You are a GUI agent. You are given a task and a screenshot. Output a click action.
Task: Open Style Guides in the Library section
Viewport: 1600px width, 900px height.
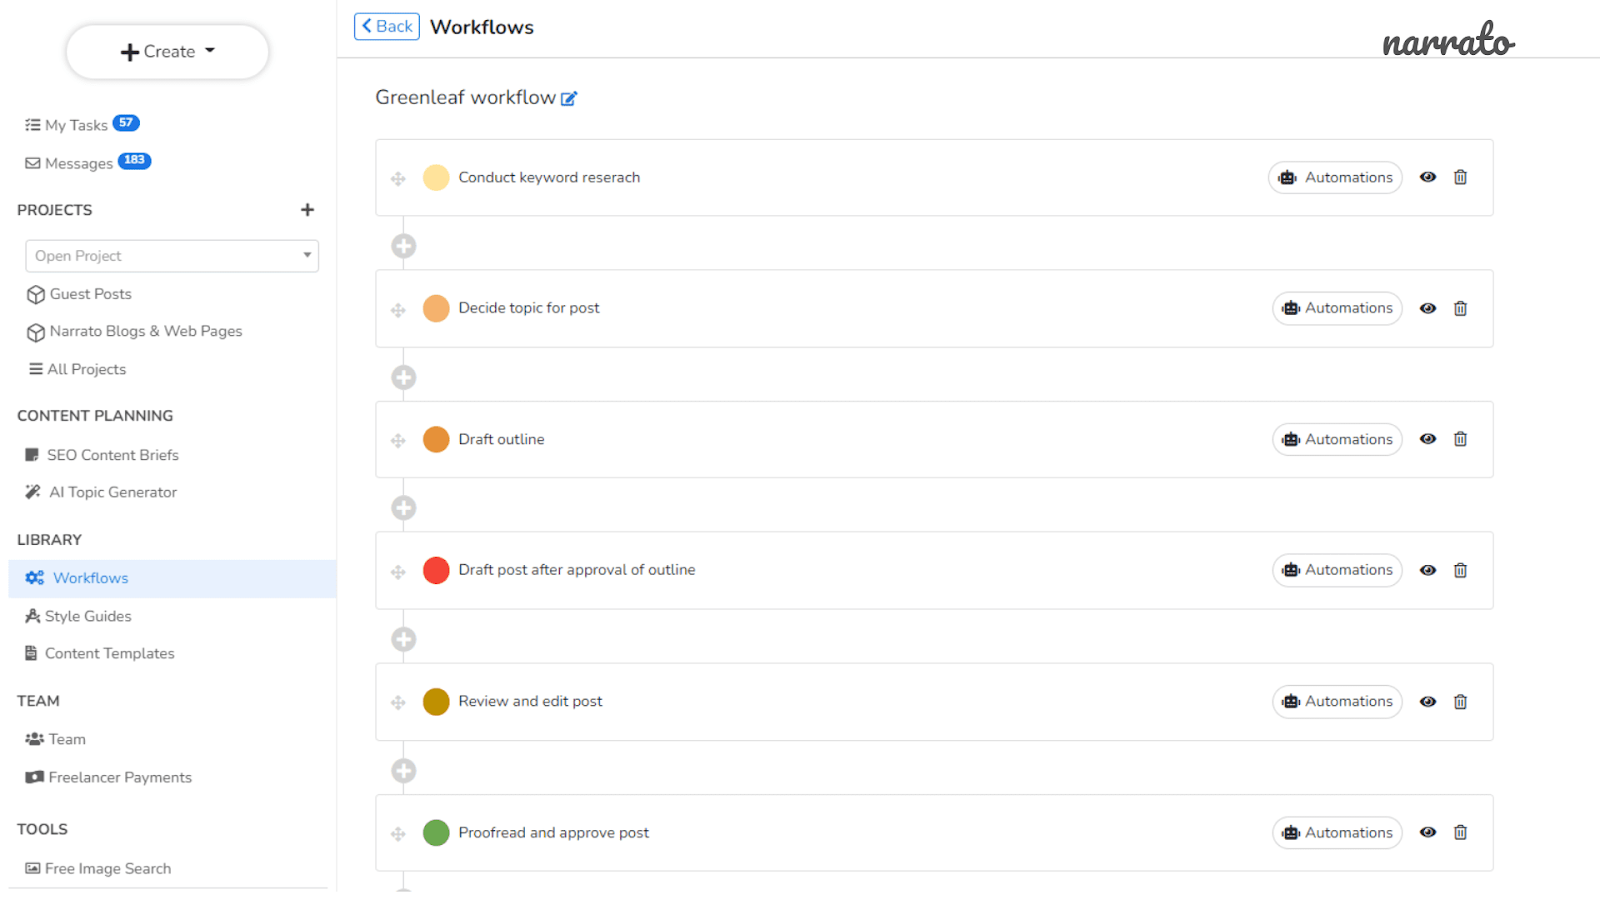(79, 616)
